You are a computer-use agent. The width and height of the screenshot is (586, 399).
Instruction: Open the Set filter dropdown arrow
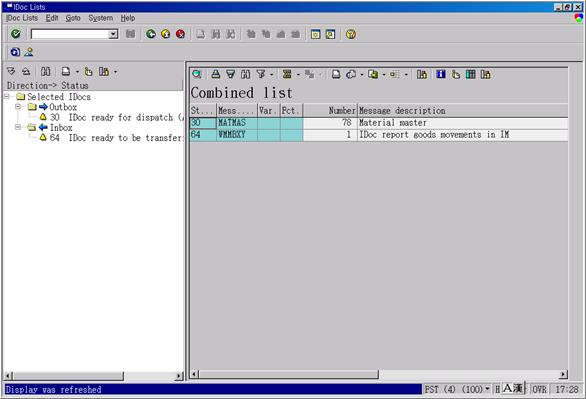pyautogui.click(x=271, y=75)
